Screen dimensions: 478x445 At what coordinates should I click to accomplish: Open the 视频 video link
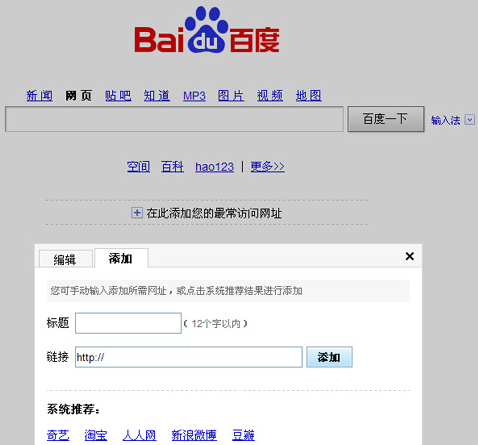(270, 96)
